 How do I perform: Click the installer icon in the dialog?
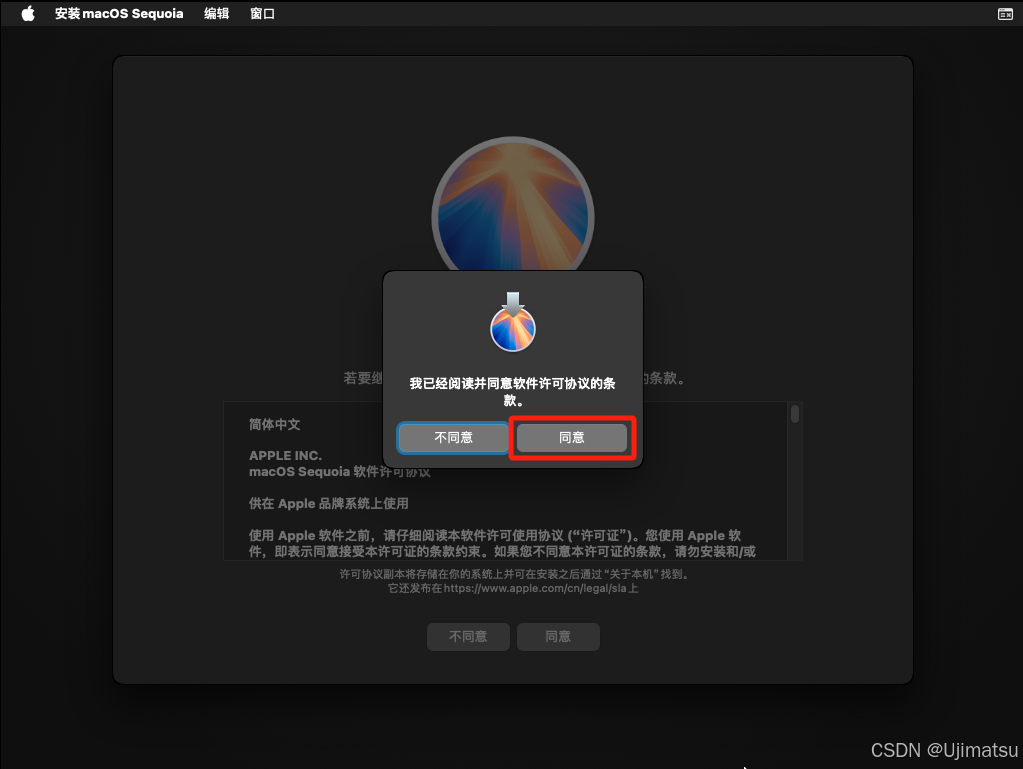pos(513,322)
